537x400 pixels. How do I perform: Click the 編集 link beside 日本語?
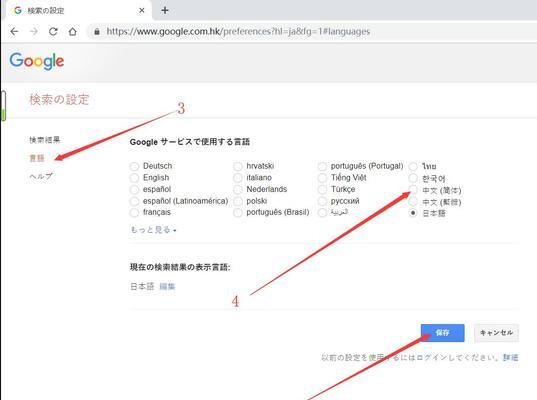[x=167, y=286]
